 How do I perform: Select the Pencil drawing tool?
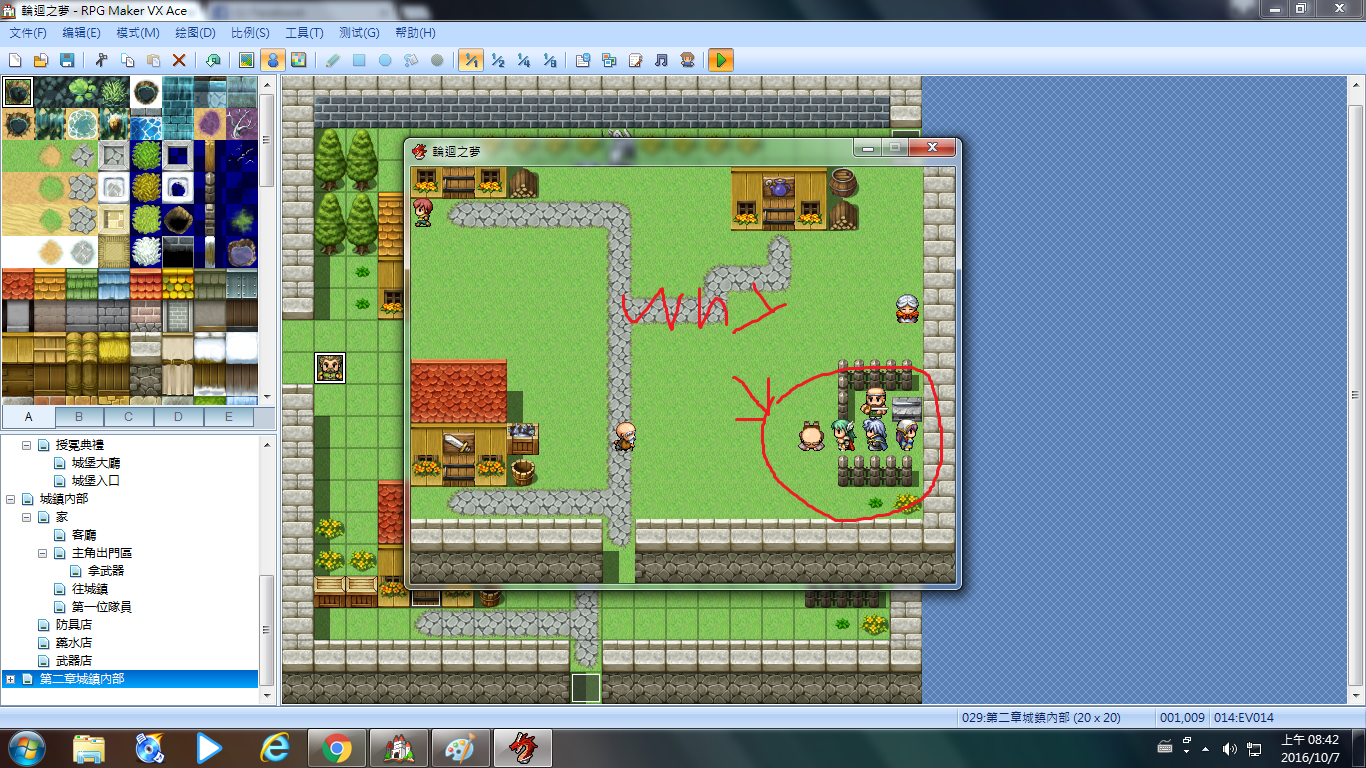(333, 60)
